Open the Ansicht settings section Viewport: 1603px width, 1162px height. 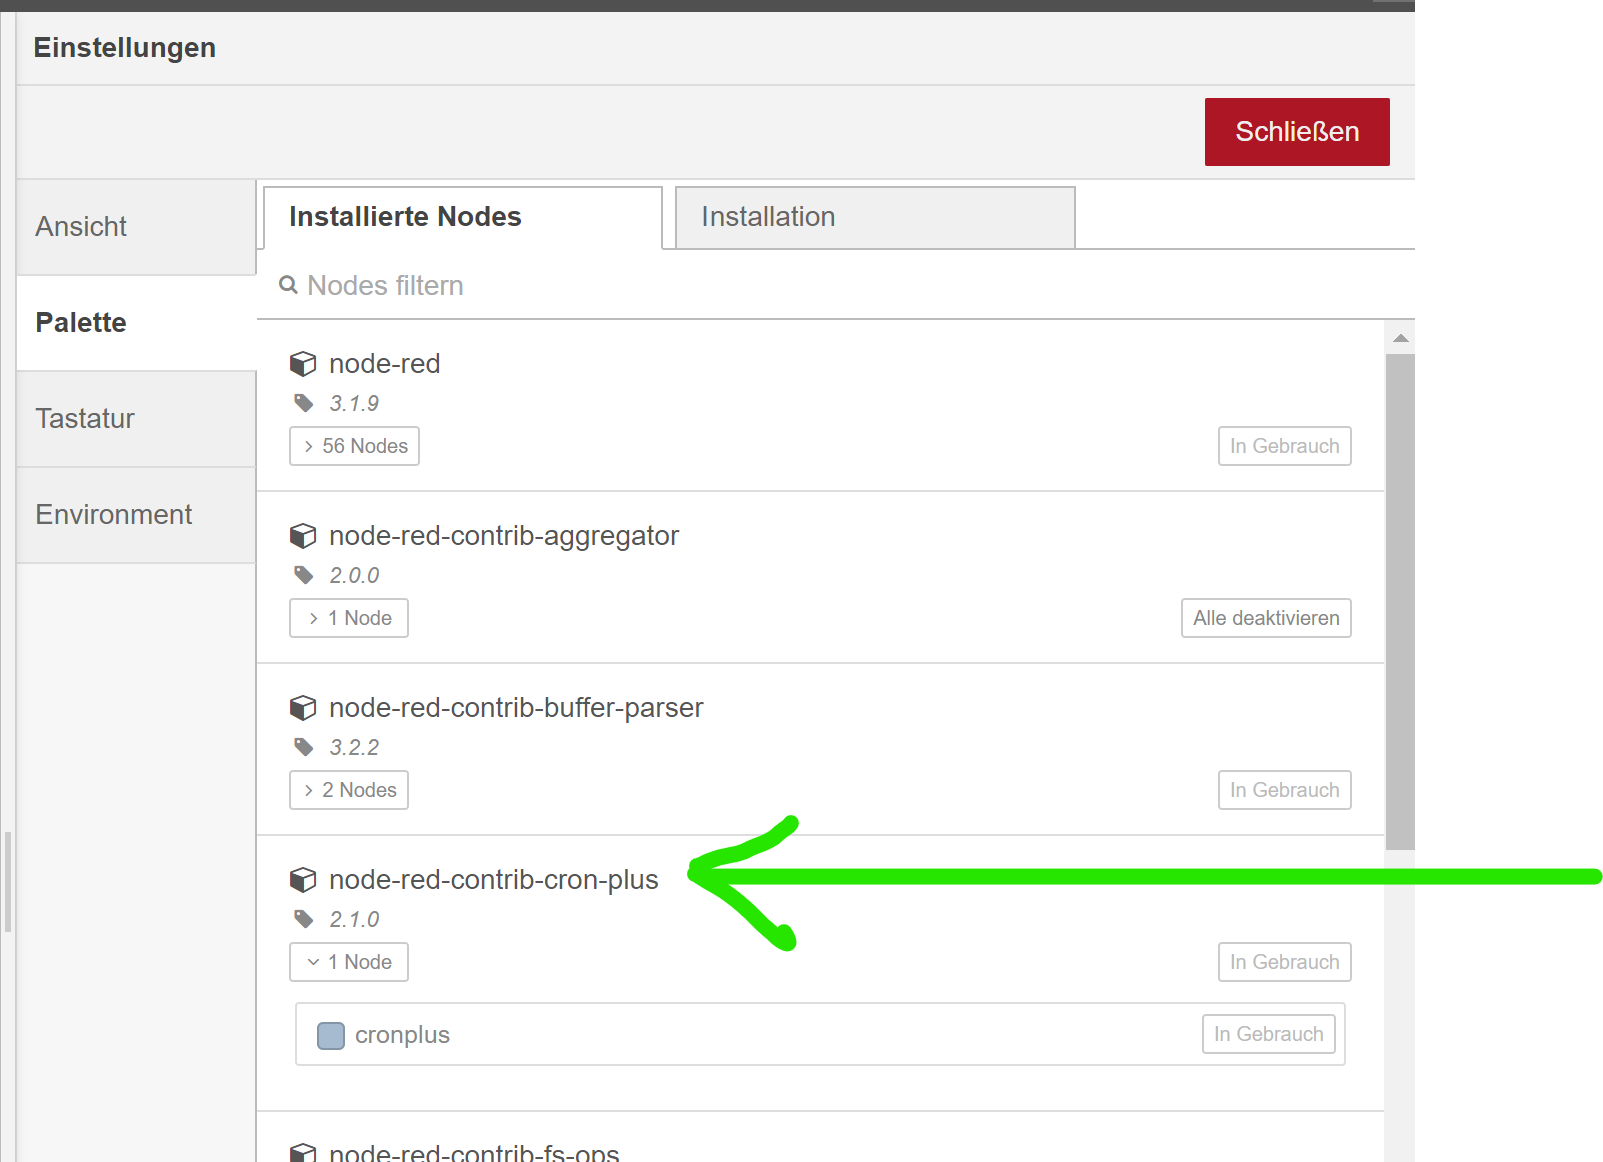pos(136,227)
